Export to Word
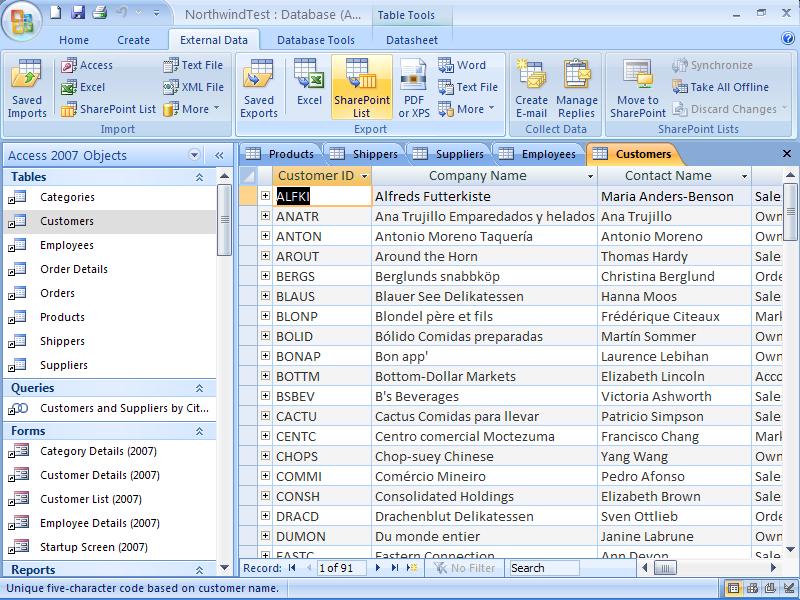800x600 pixels. tap(462, 65)
